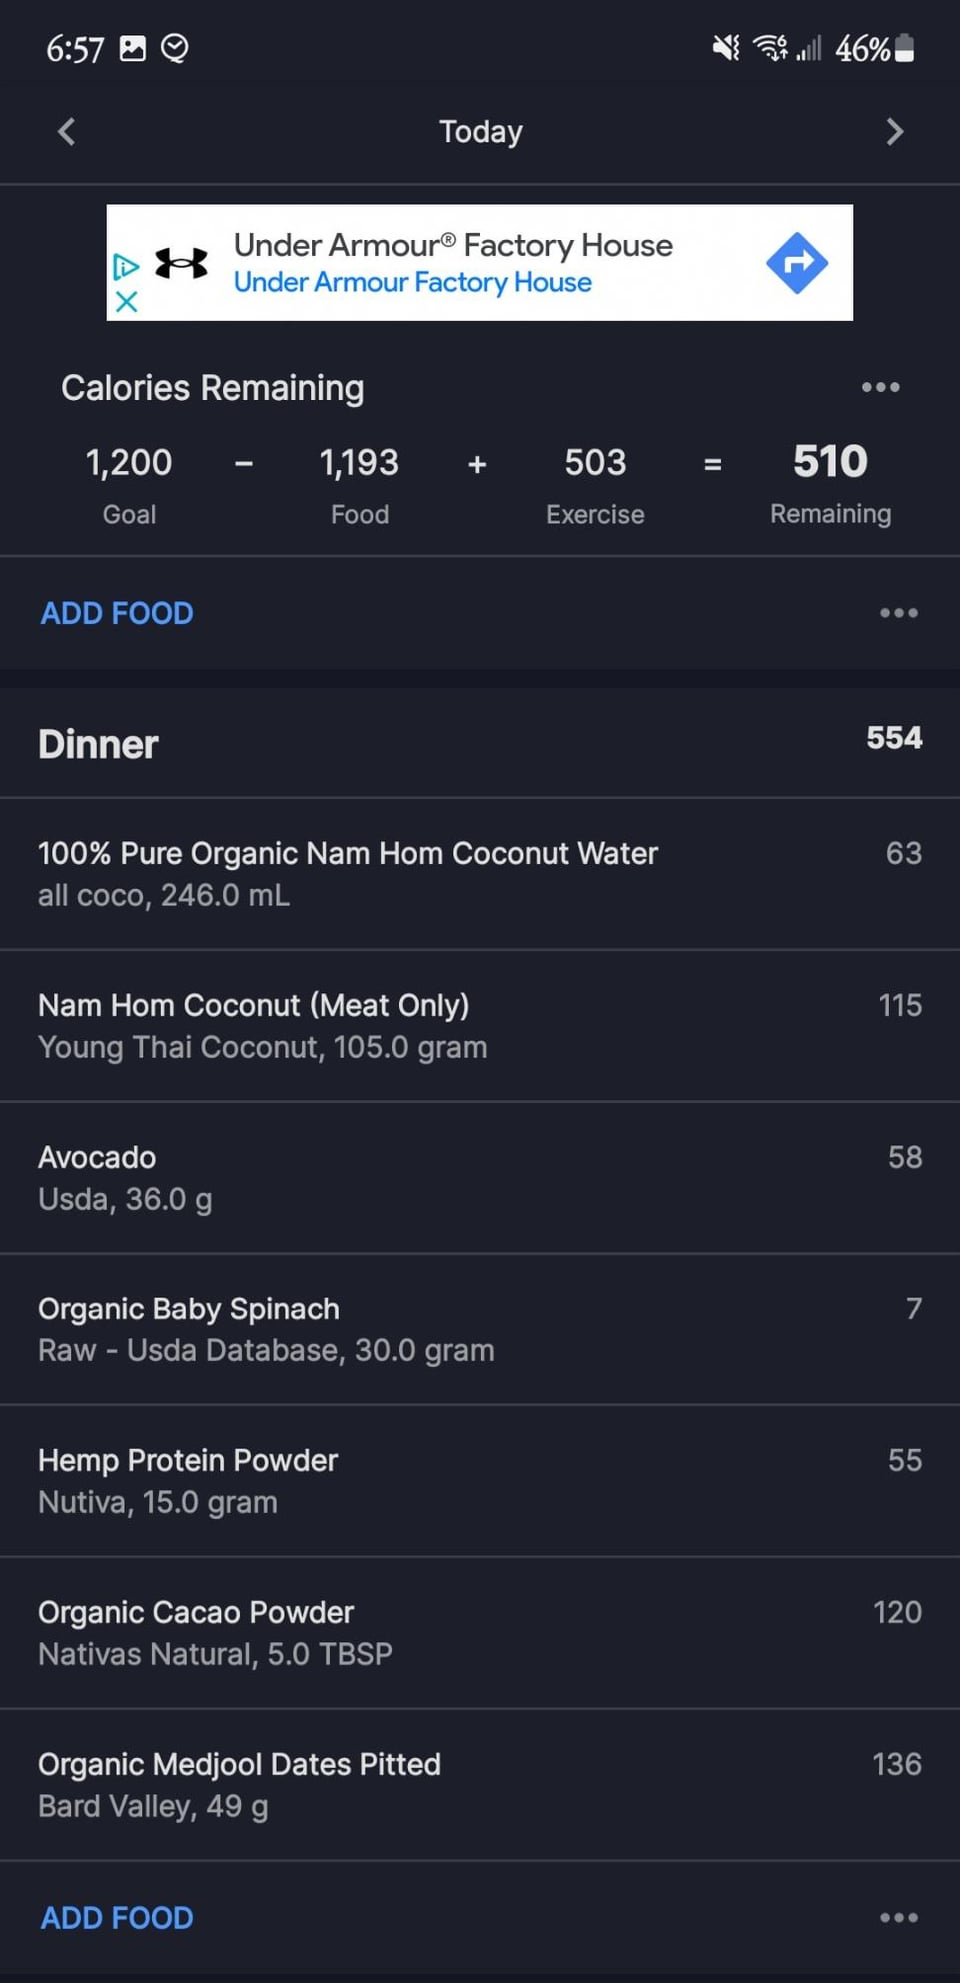Screen dimensions: 960x1983
Task: Tap the Today date header
Action: [480, 132]
